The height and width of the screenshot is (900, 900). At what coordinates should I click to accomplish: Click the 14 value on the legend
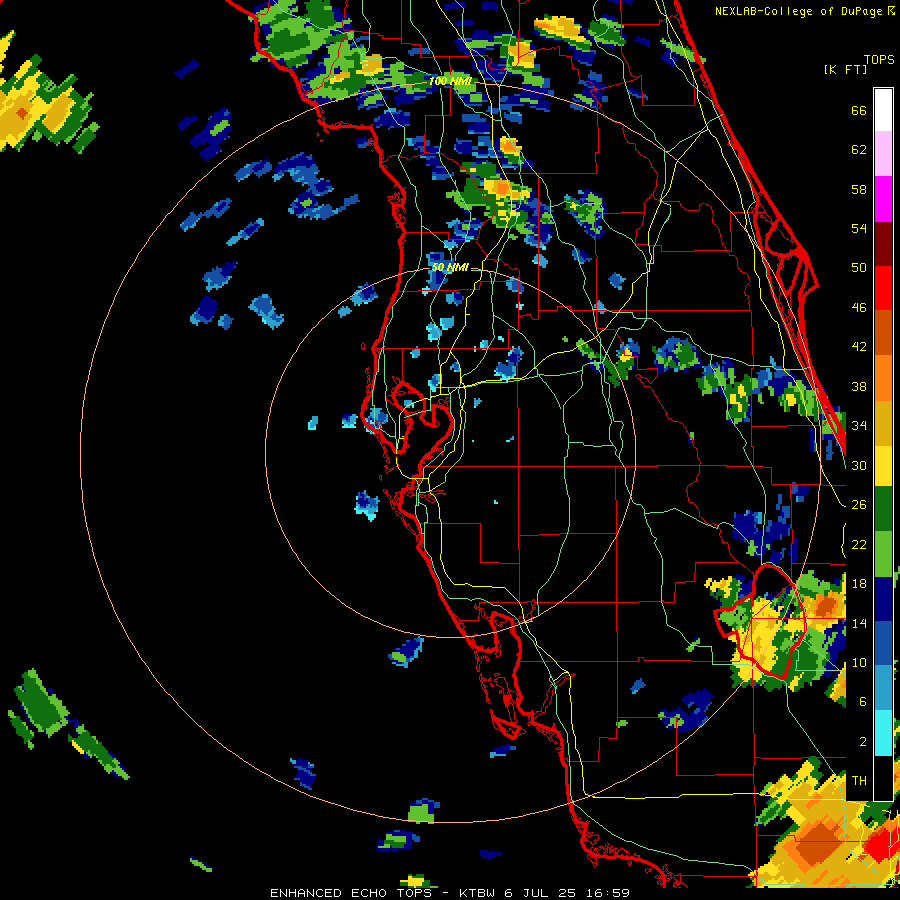pos(859,623)
